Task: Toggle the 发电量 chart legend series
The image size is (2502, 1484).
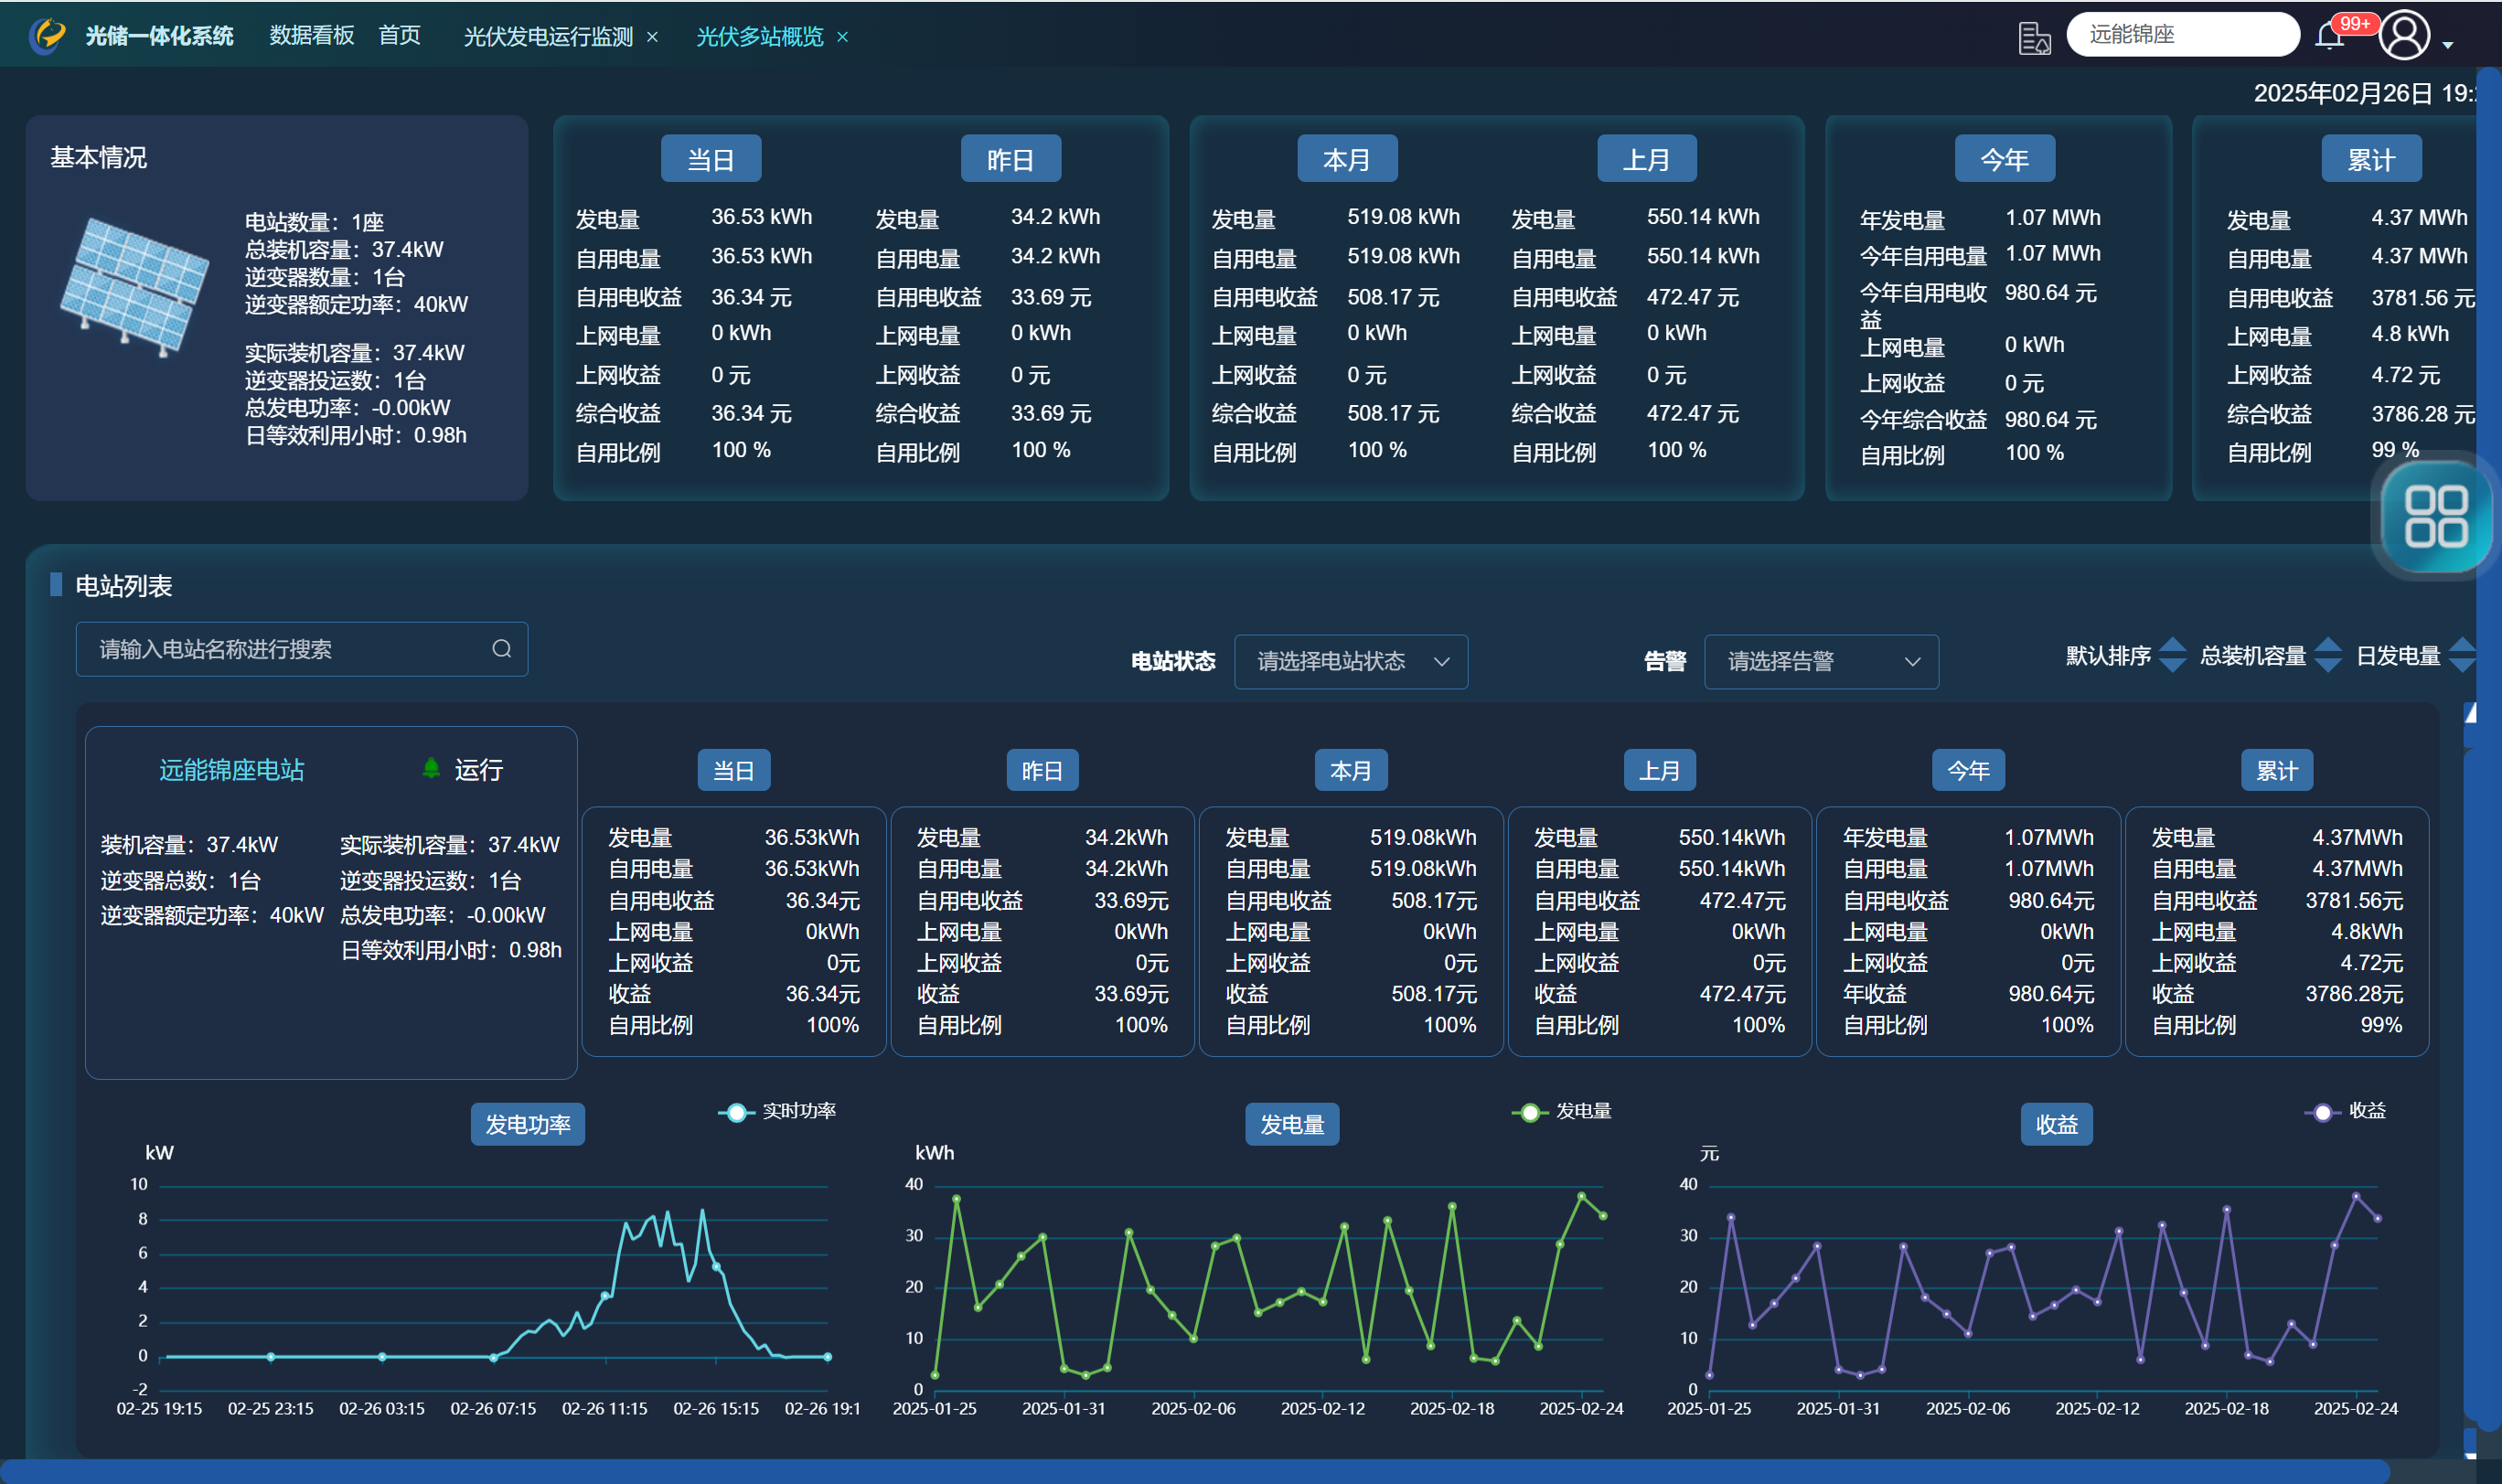Action: (x=1563, y=1112)
